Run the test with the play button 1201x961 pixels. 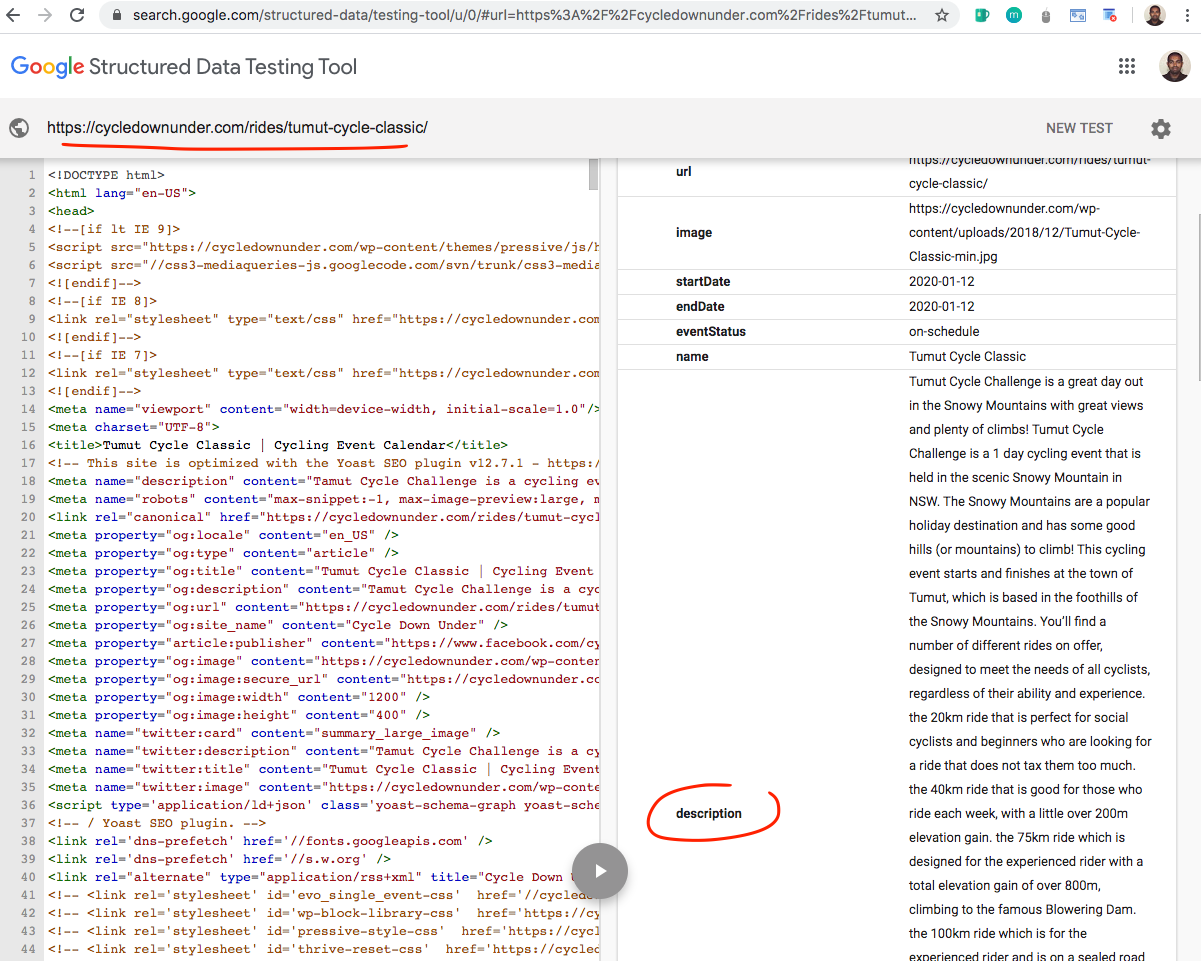(600, 870)
